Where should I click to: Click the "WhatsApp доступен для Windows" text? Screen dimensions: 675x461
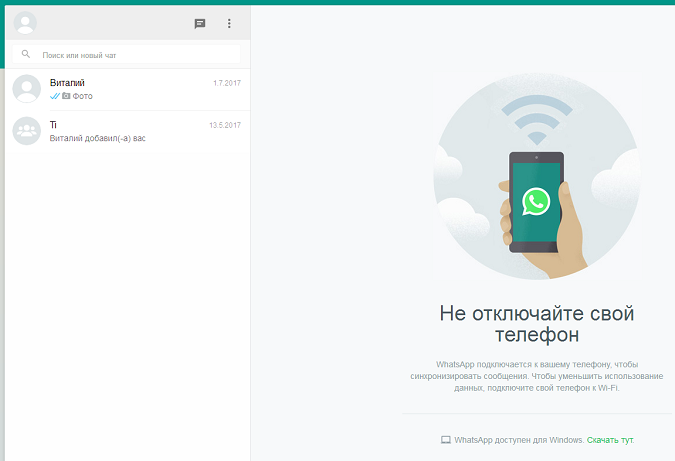click(x=519, y=440)
